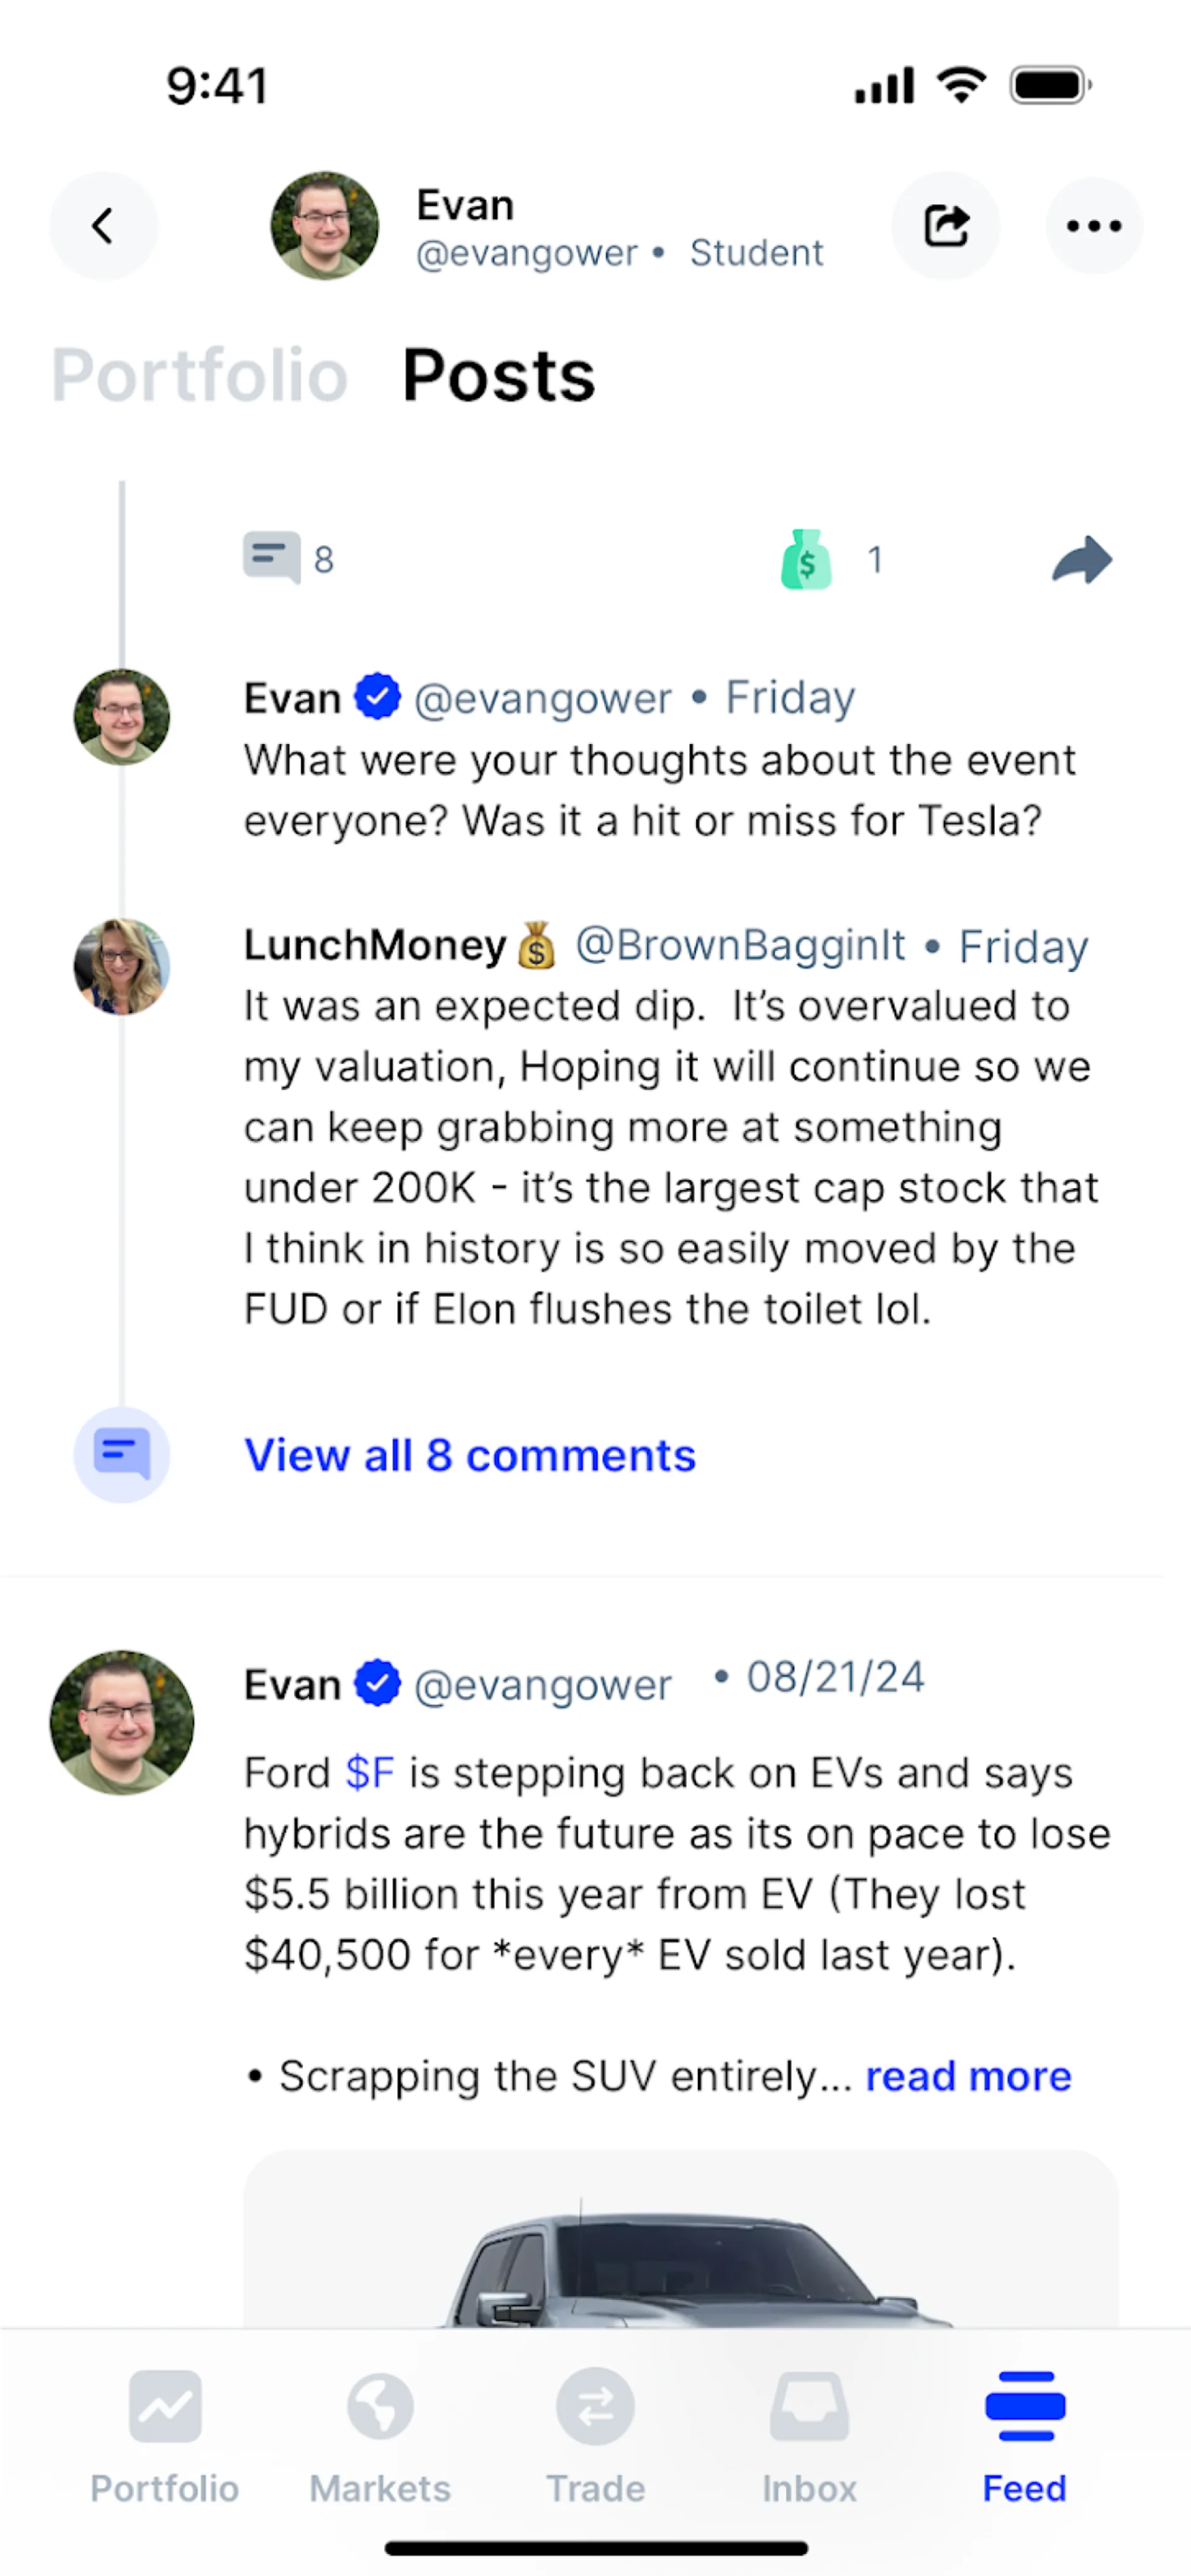
Task: Open the three-dot more options menu
Action: pyautogui.click(x=1093, y=226)
